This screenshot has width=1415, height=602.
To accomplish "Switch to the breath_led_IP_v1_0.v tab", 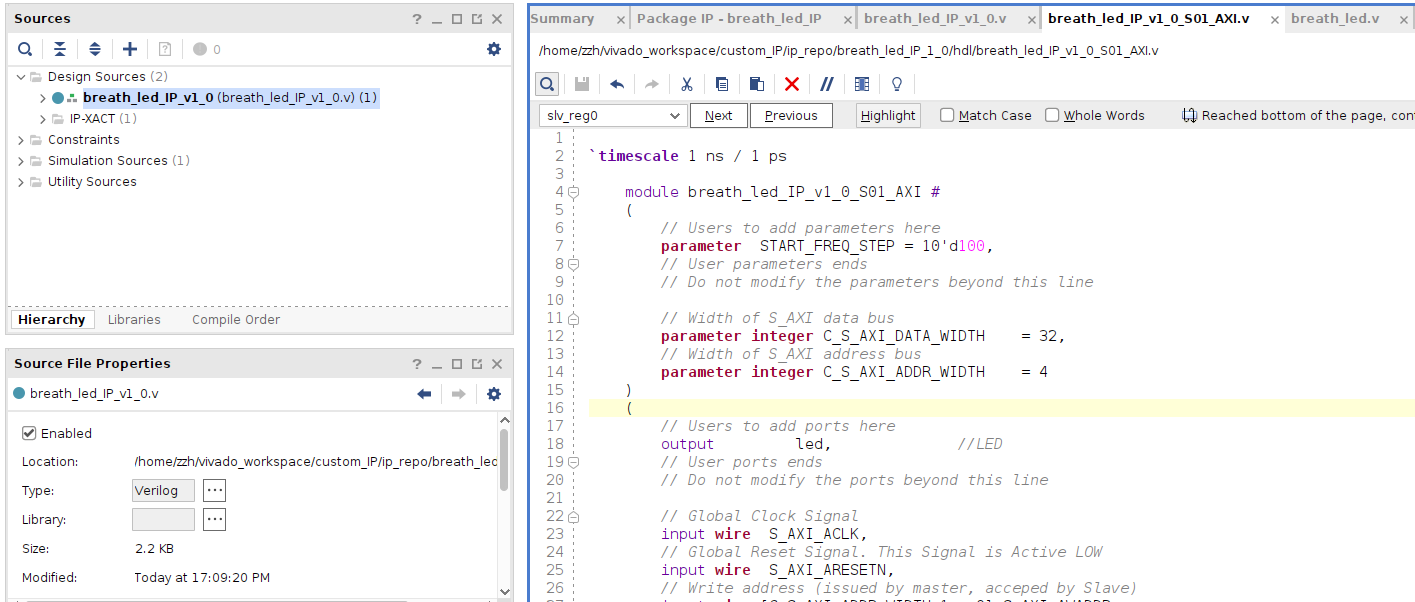I will [x=935, y=19].
